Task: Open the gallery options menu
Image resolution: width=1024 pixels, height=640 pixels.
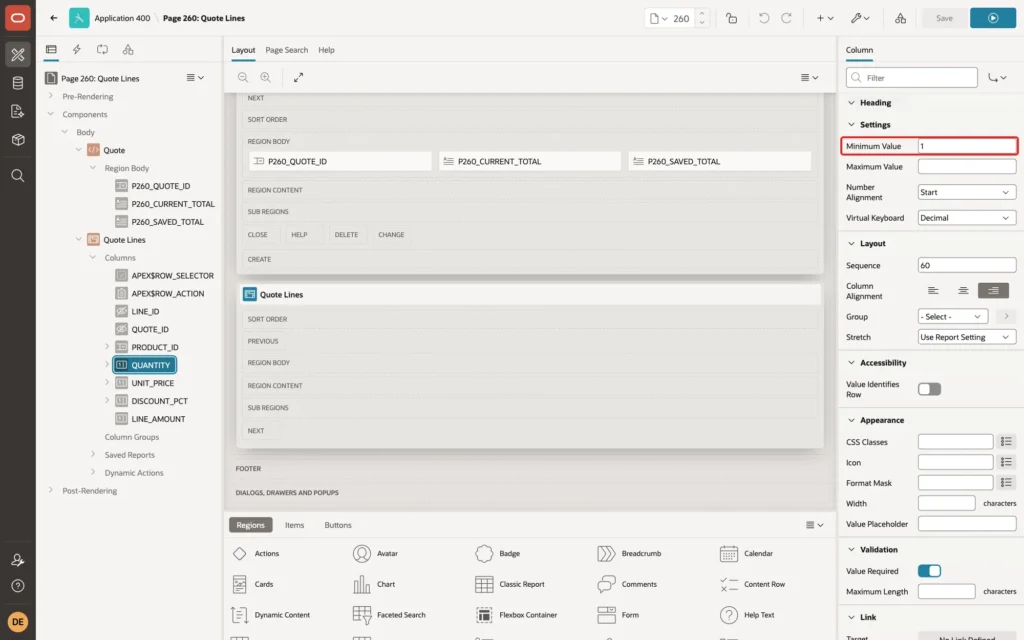Action: click(x=814, y=525)
